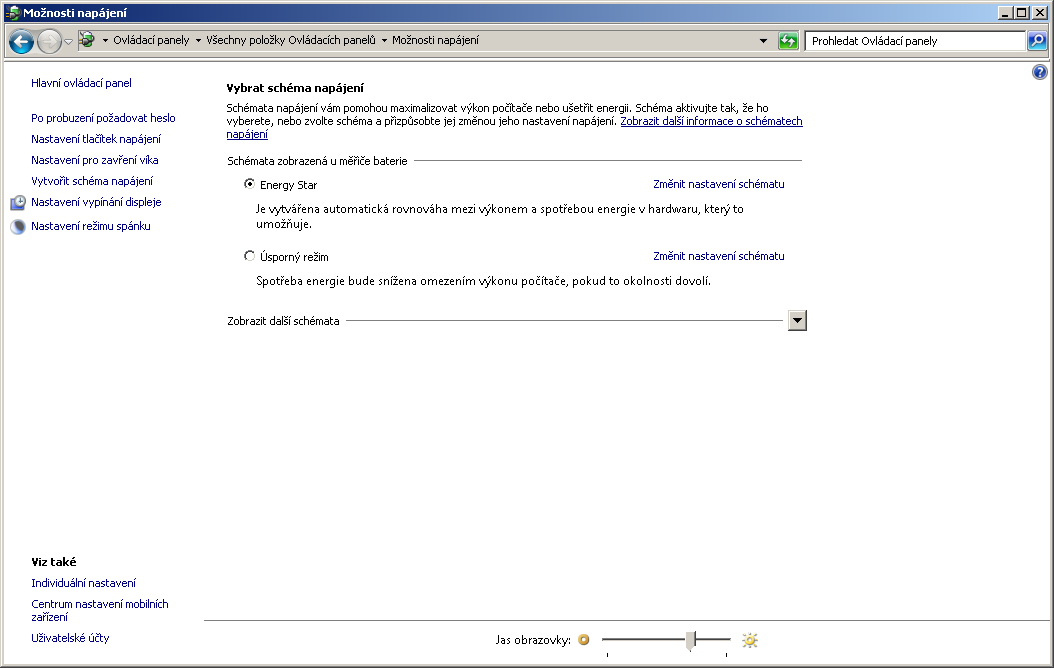
Task: Expand dropdown arrow before Všechny položky Ovládacích panelů
Action: pos(198,40)
